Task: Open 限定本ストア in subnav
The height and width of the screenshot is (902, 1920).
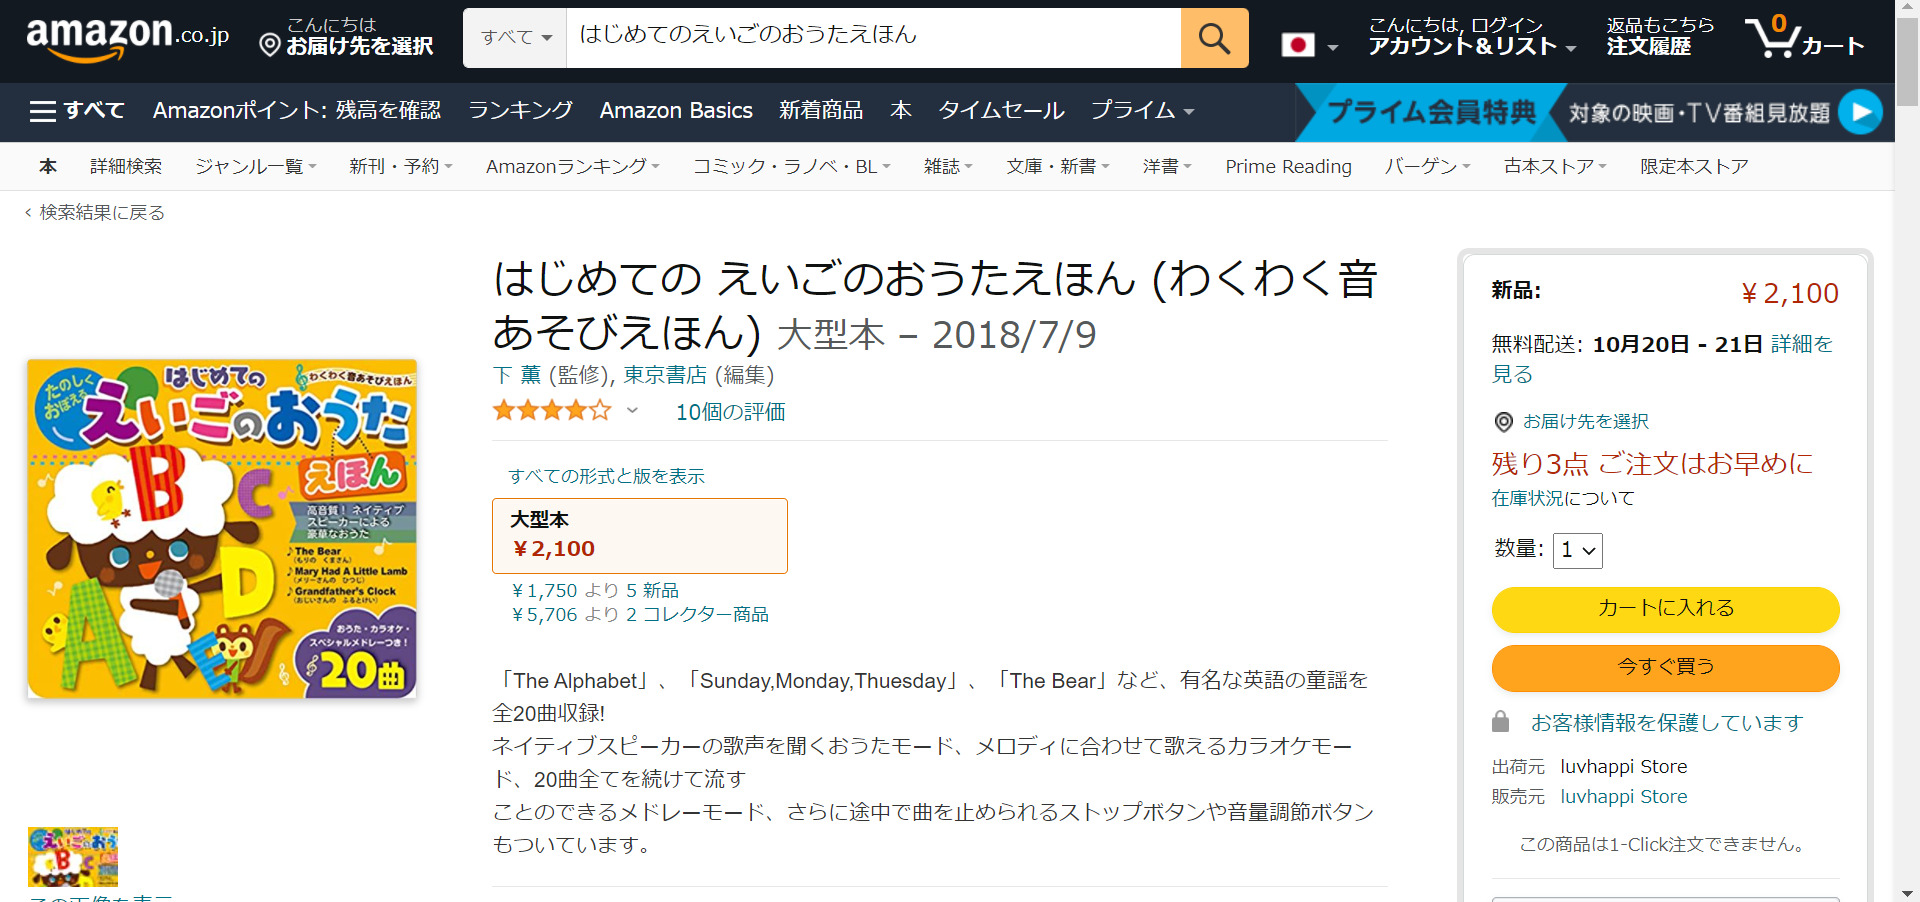Action: point(1694,167)
